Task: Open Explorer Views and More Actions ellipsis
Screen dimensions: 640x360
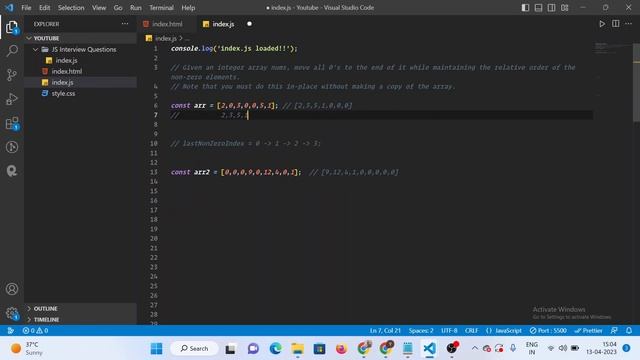Action: coord(124,24)
